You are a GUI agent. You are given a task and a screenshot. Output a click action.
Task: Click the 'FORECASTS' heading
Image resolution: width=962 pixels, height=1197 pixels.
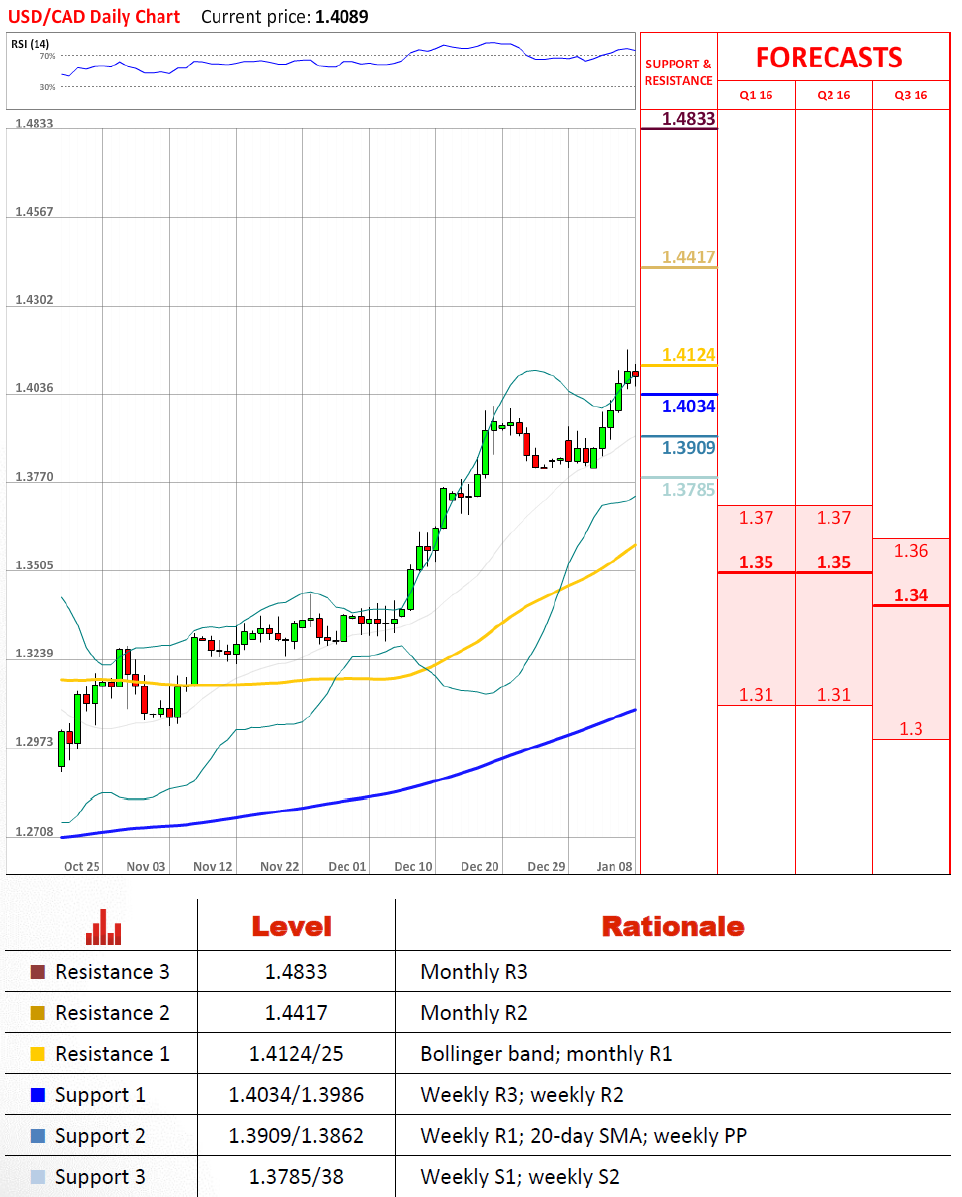(829, 57)
